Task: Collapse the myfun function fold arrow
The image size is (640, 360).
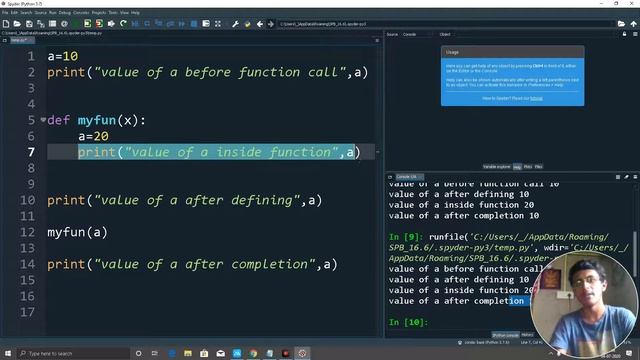Action: [43, 120]
